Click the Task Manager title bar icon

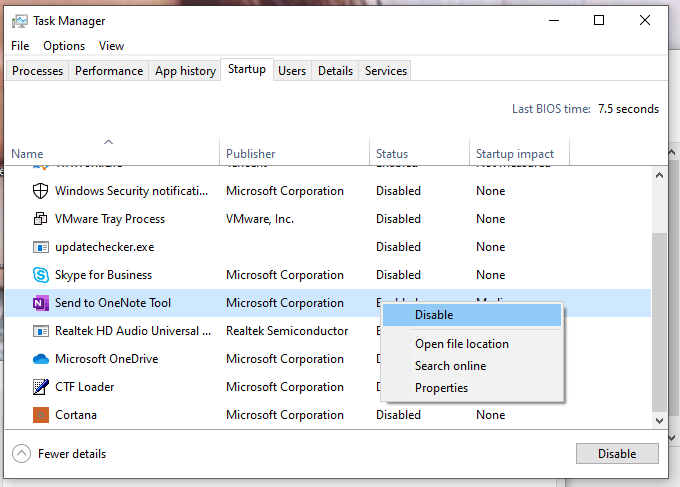pyautogui.click(x=19, y=21)
